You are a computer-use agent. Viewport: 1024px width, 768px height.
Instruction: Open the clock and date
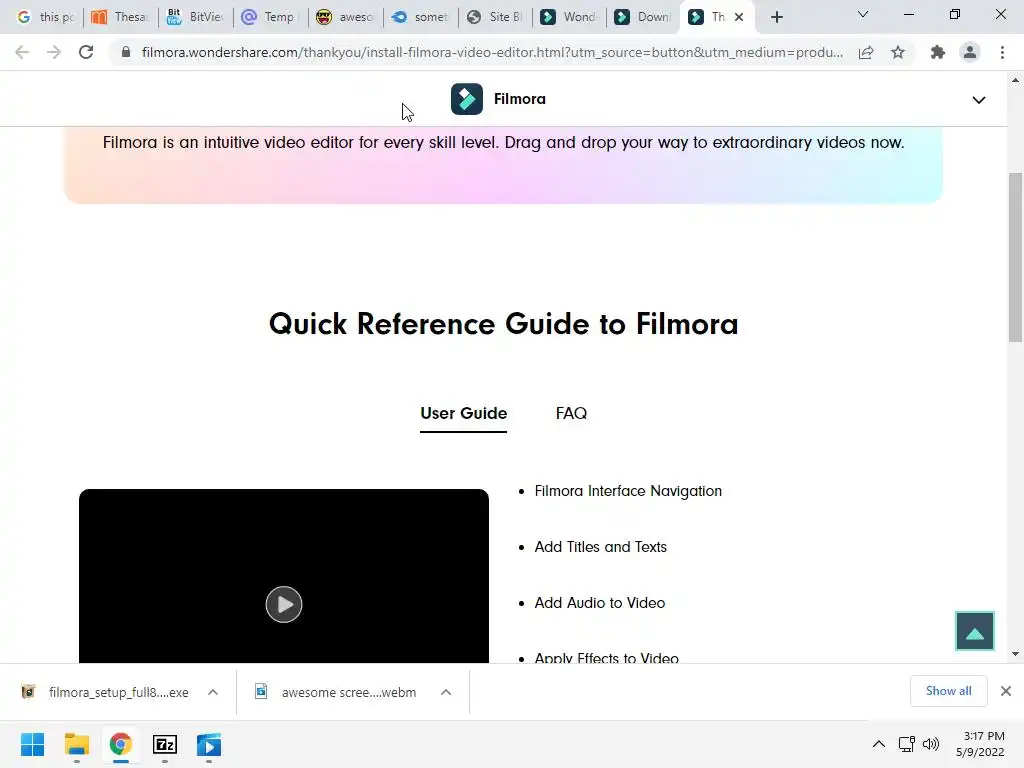980,744
